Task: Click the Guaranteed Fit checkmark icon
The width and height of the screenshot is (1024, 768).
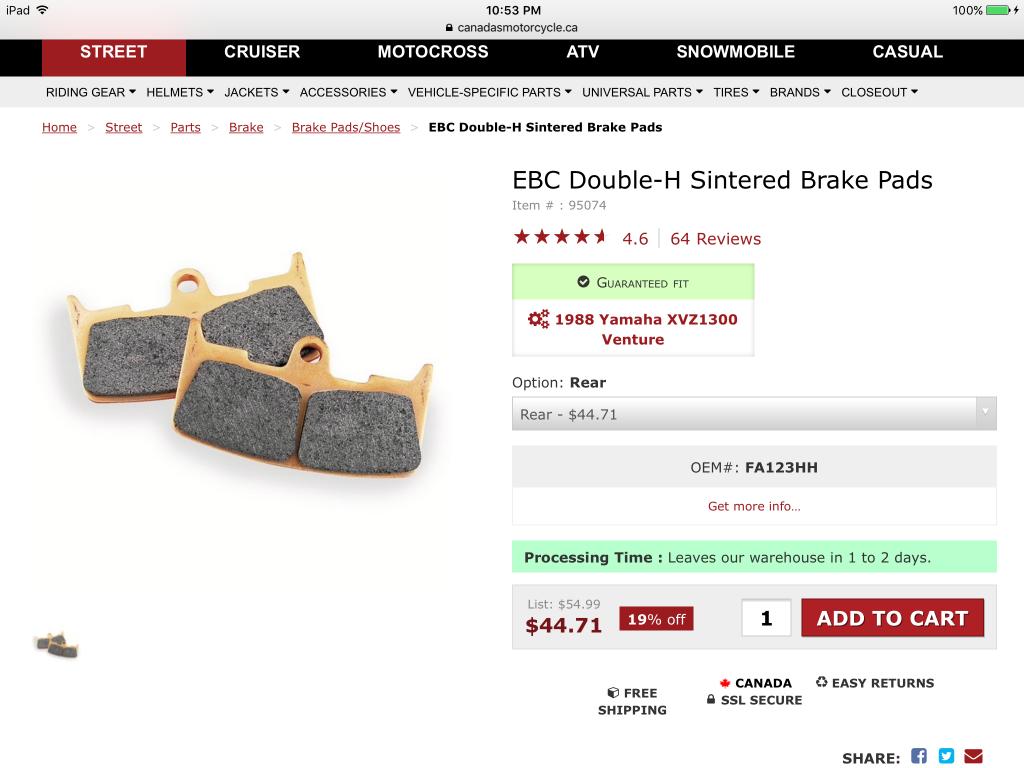Action: (583, 282)
